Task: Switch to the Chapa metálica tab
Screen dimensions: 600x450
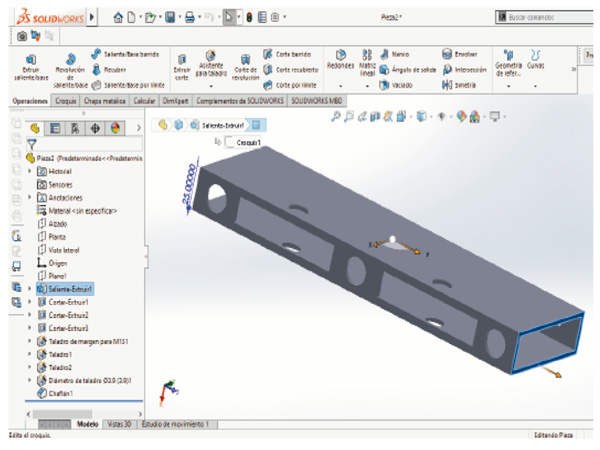Action: (104, 101)
